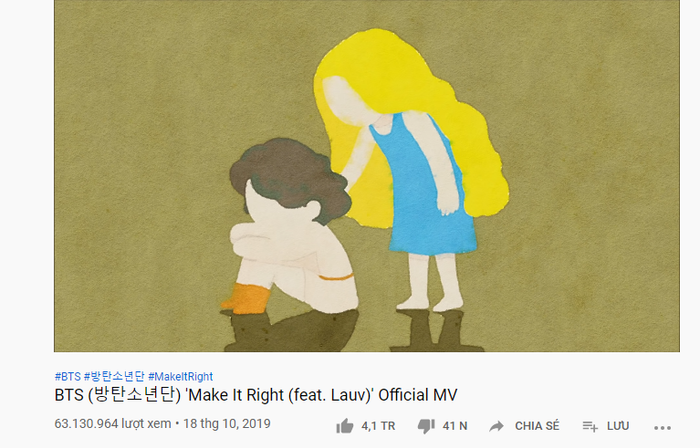Like the video with thumbs-up icon
This screenshot has width=700, height=448.
(345, 426)
